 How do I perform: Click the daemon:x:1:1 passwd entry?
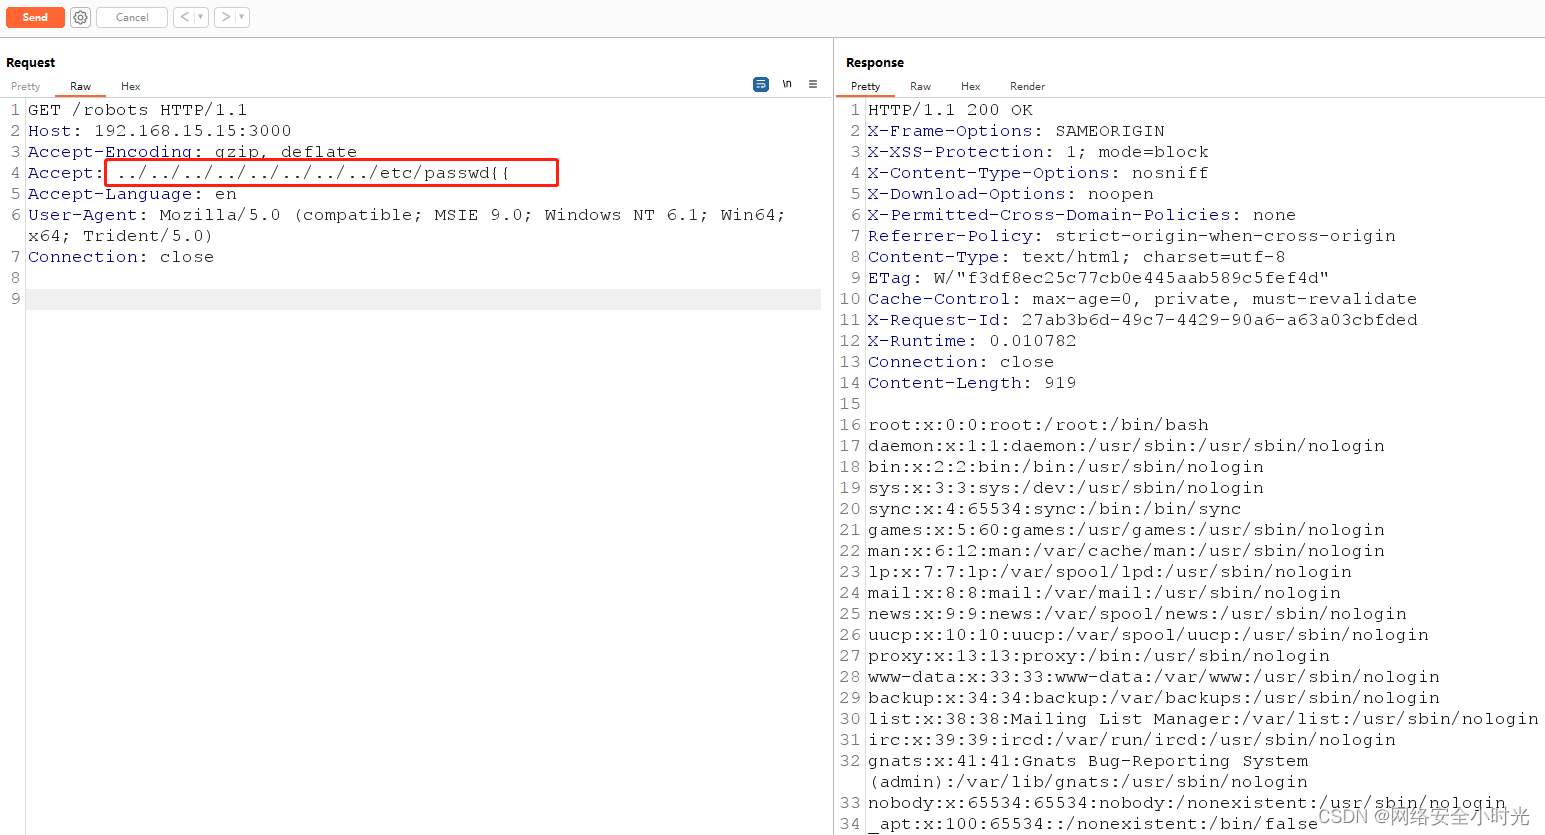1127,446
